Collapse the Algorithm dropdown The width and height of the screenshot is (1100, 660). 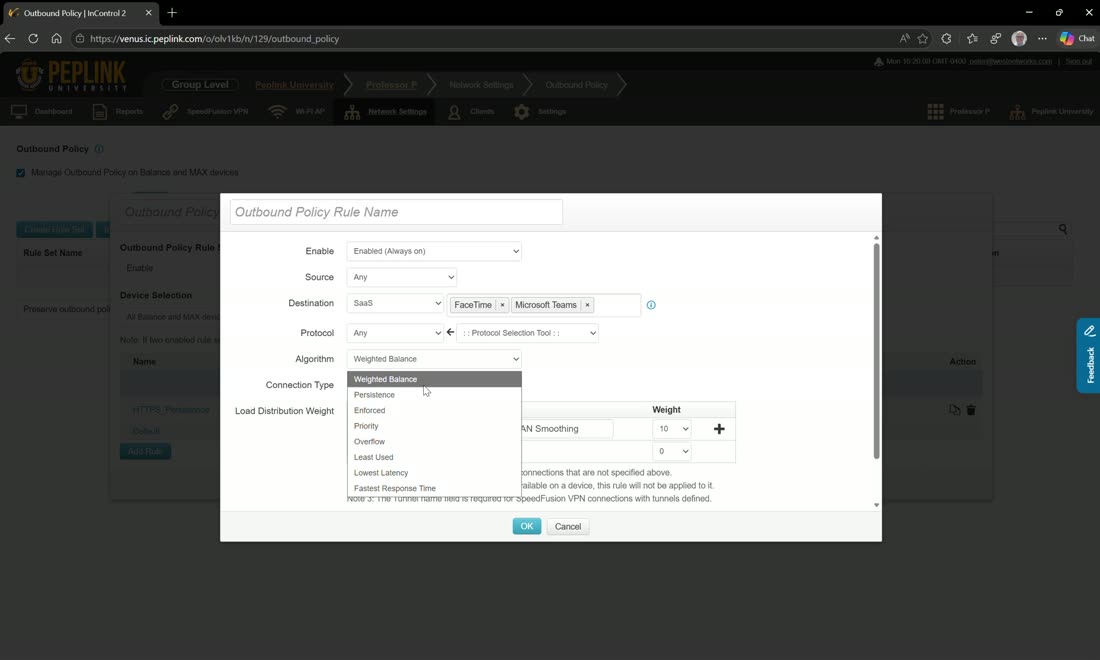[434, 359]
